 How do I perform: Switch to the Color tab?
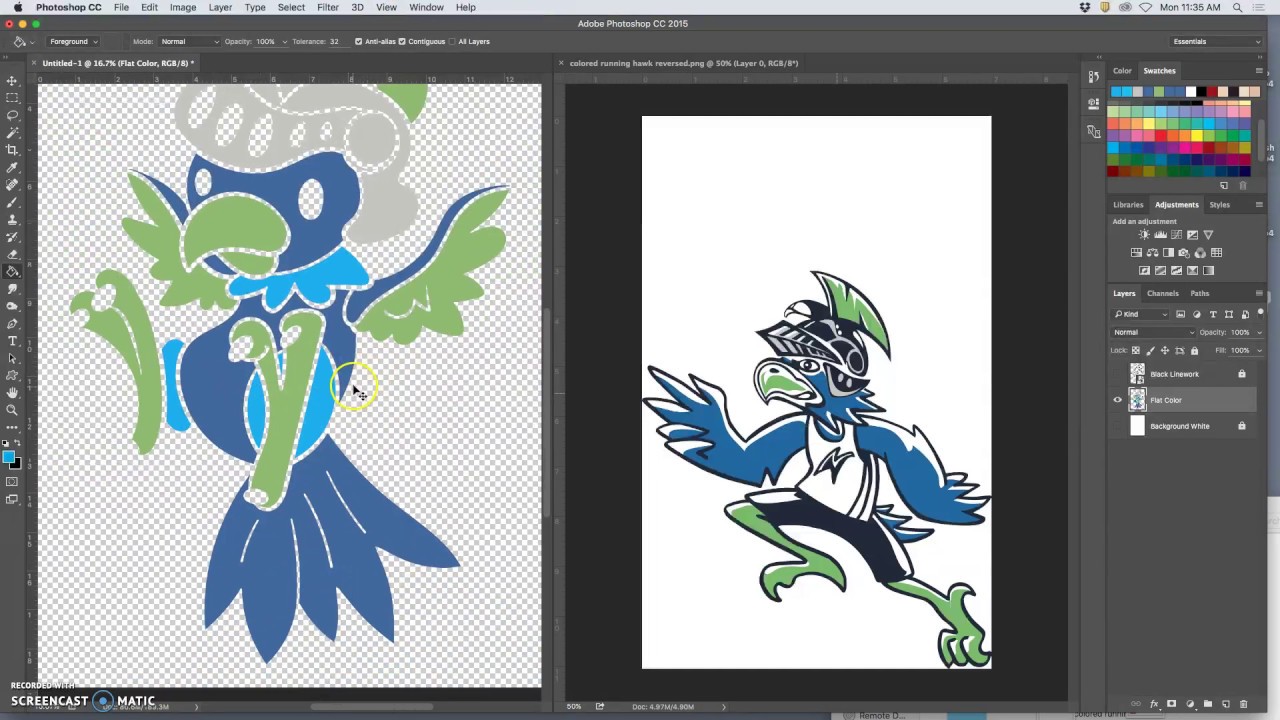pyautogui.click(x=1122, y=71)
